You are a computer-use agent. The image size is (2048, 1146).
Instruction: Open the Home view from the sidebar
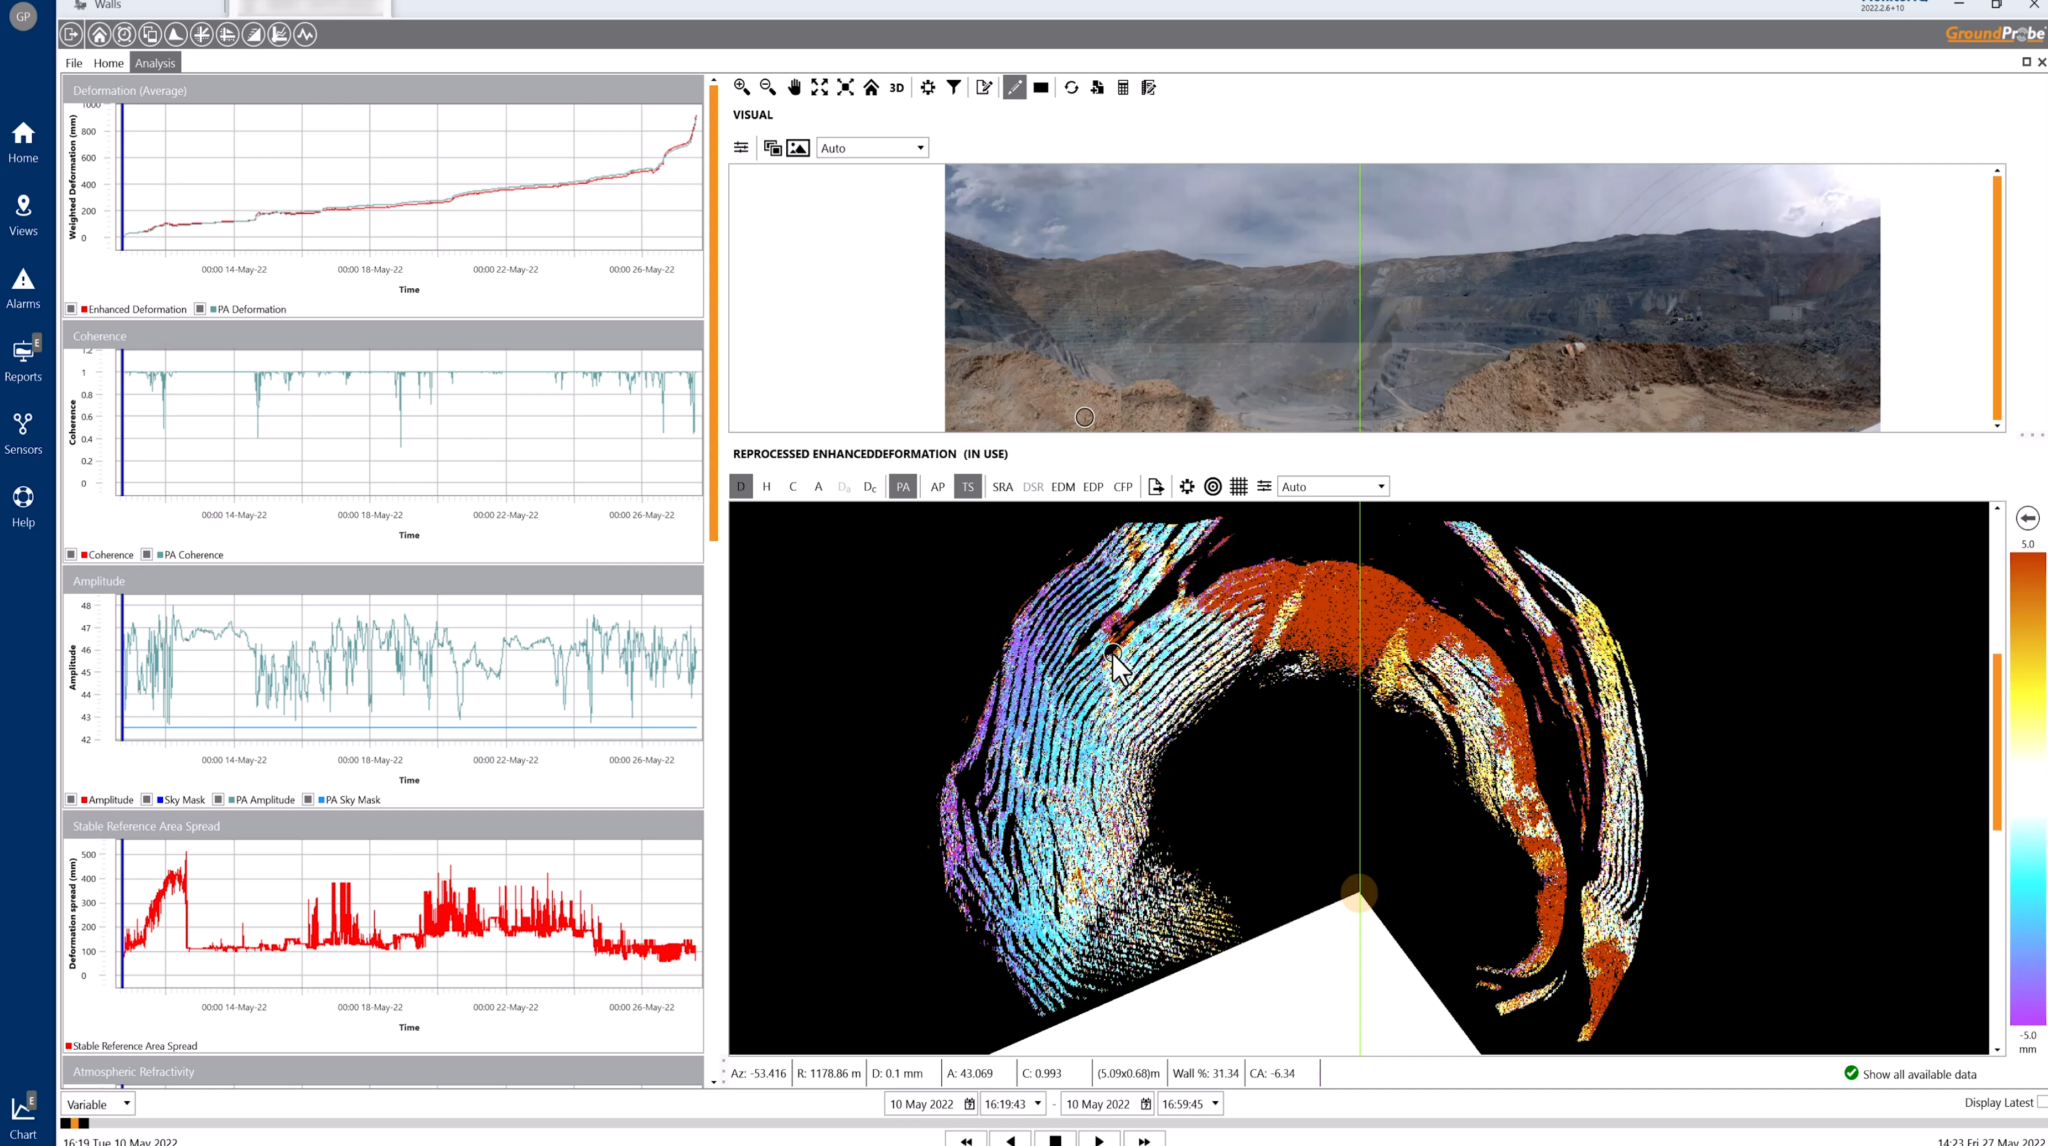coord(23,140)
